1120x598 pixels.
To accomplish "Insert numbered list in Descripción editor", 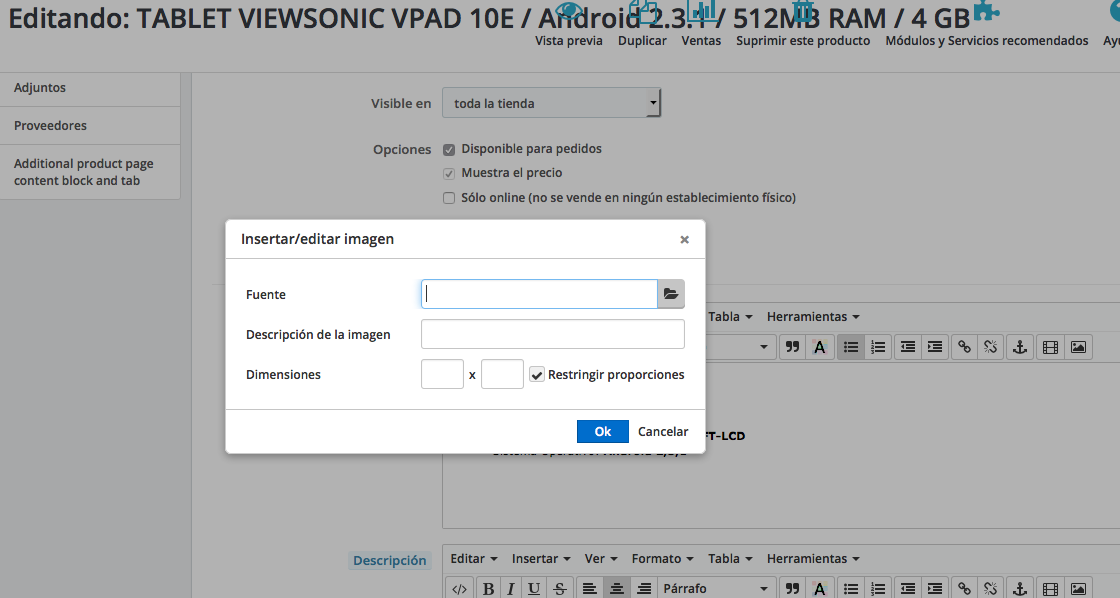I will pos(878,589).
